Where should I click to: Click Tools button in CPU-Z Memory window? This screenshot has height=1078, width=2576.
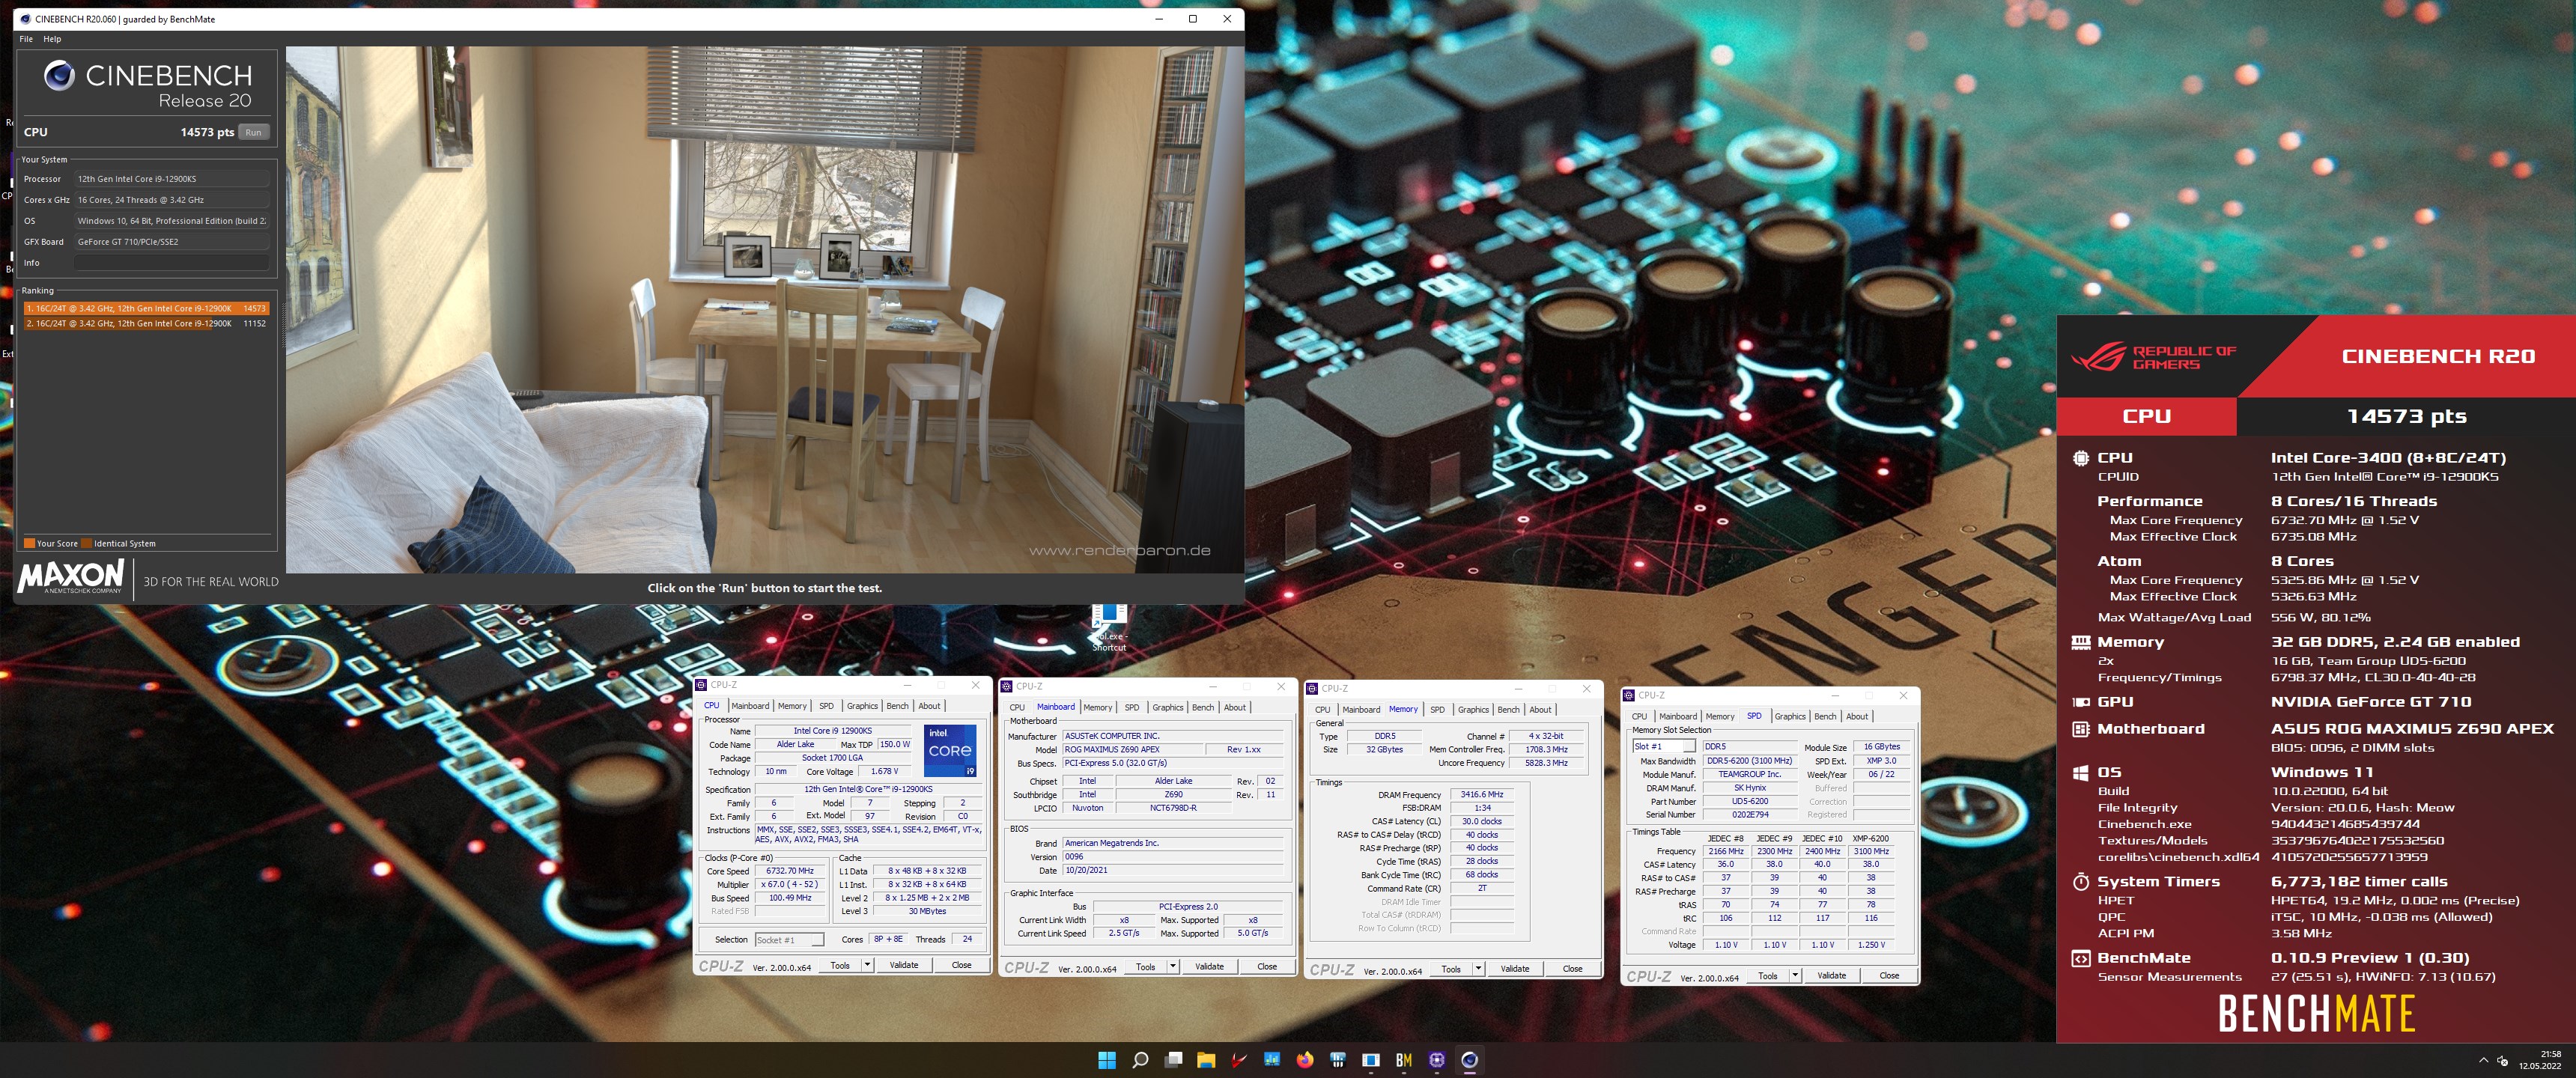coord(1451,969)
